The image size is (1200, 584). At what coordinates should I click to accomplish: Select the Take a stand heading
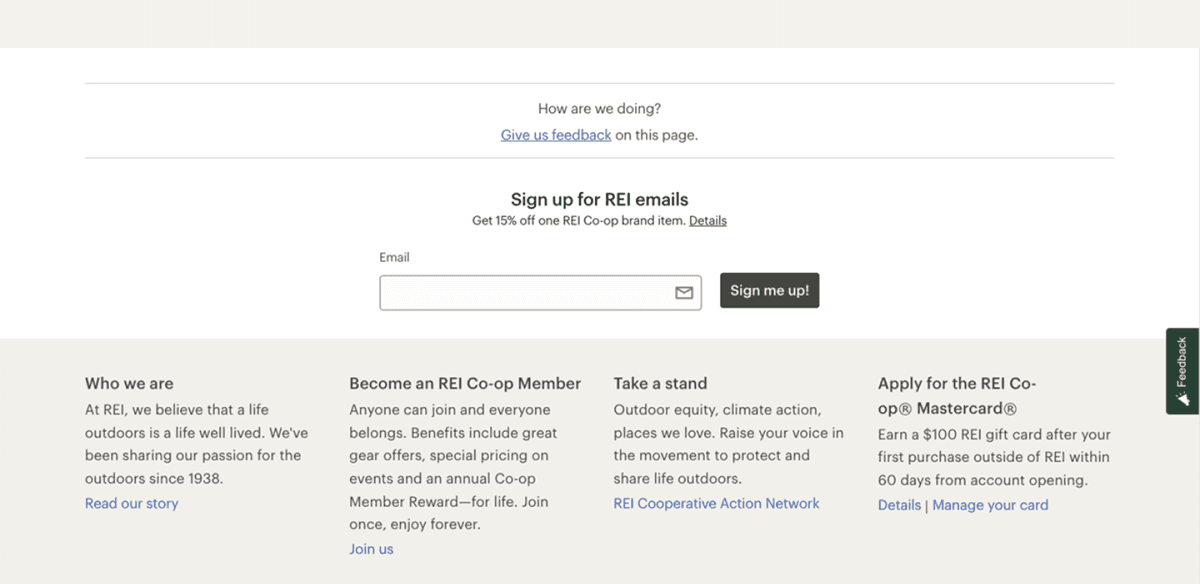(660, 383)
